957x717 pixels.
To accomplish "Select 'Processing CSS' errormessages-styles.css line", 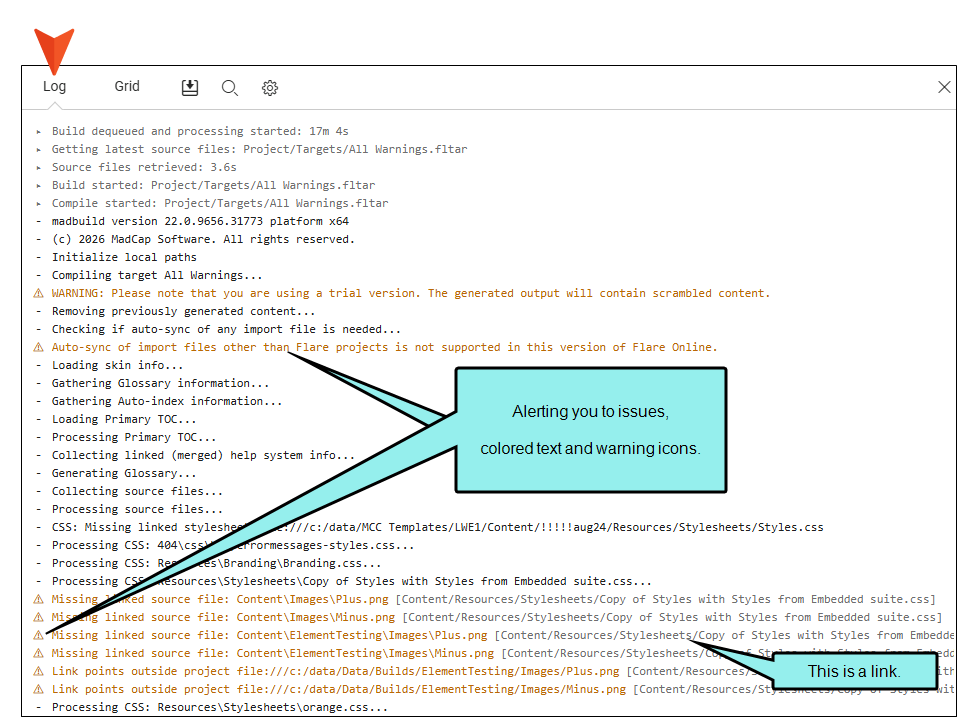I will (x=233, y=546).
